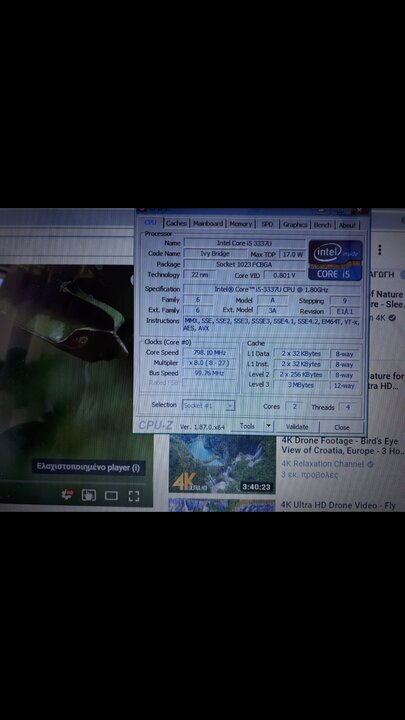The width and height of the screenshot is (405, 720).
Task: Show the About tab
Action: (x=347, y=225)
